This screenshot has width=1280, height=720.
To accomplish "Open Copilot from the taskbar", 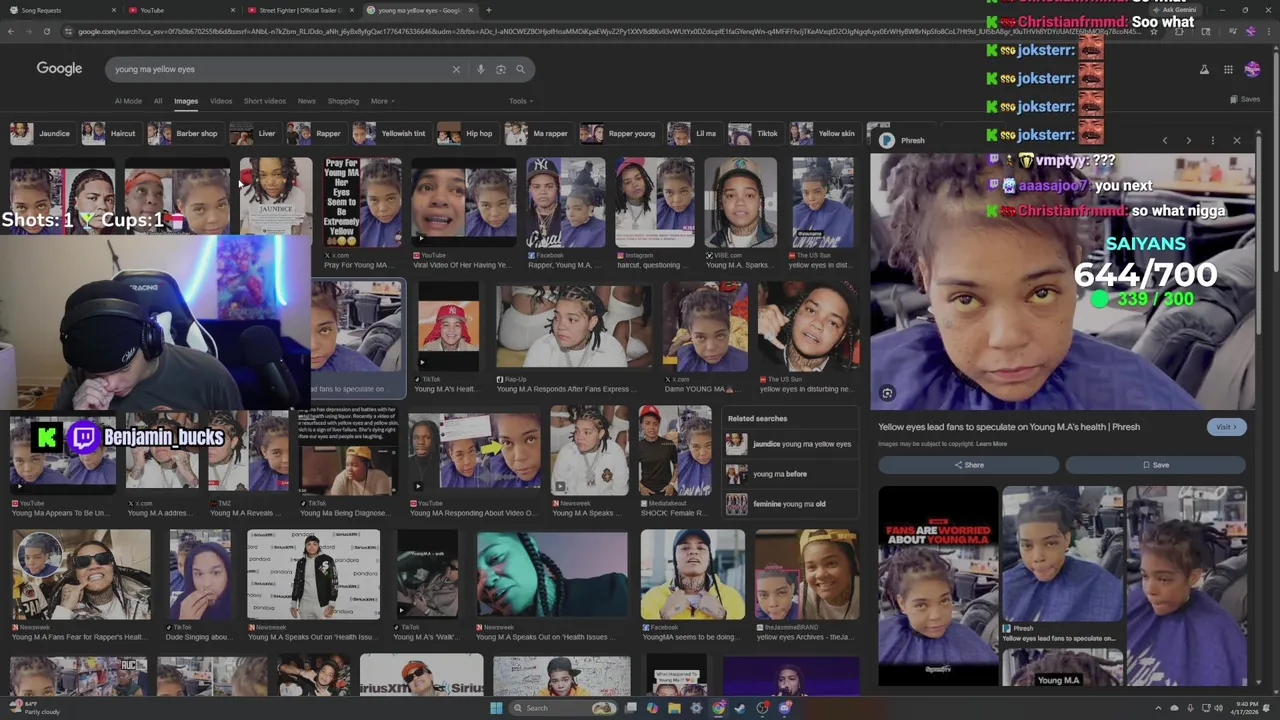I will click(652, 708).
